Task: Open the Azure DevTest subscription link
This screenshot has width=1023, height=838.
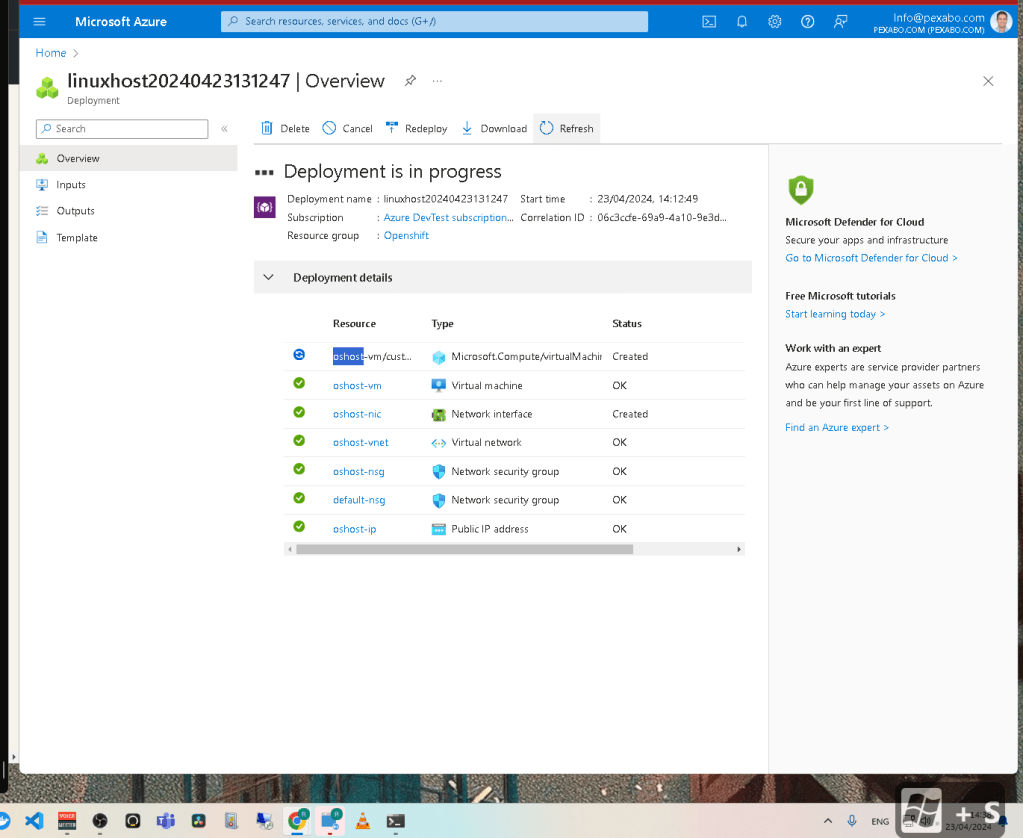Action: pos(448,217)
